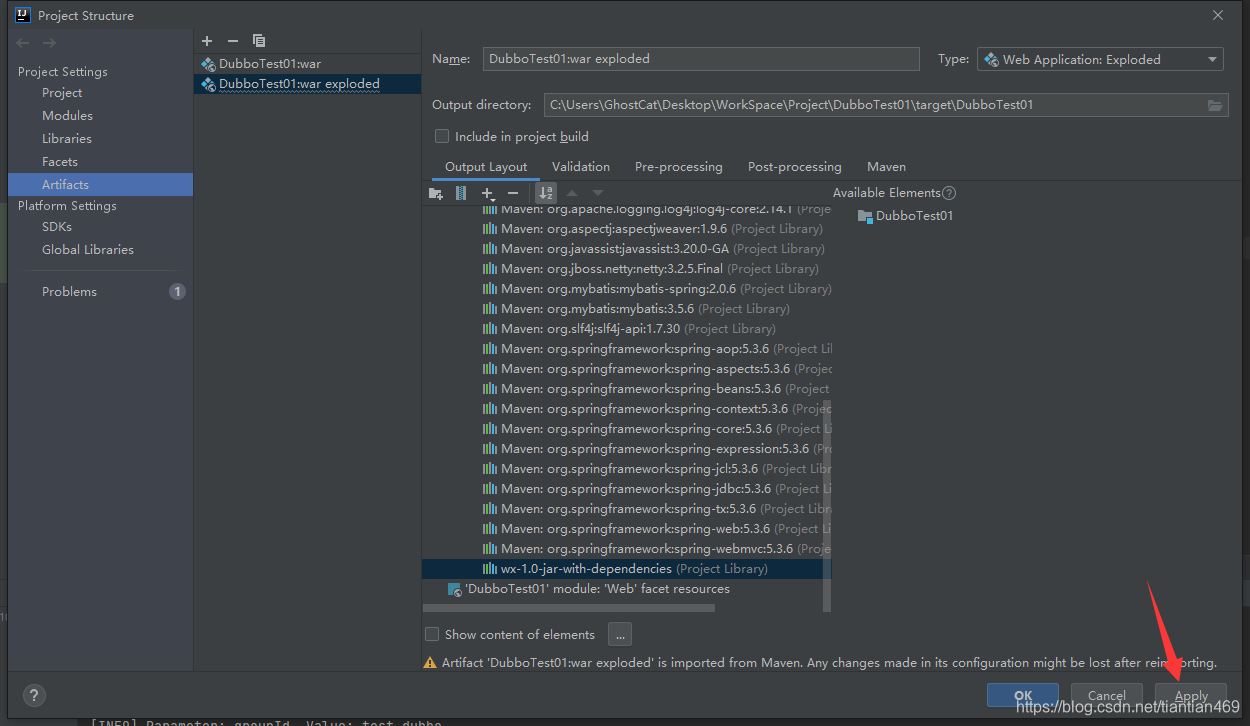Open help with question mark button
The width and height of the screenshot is (1250, 726).
tap(34, 696)
